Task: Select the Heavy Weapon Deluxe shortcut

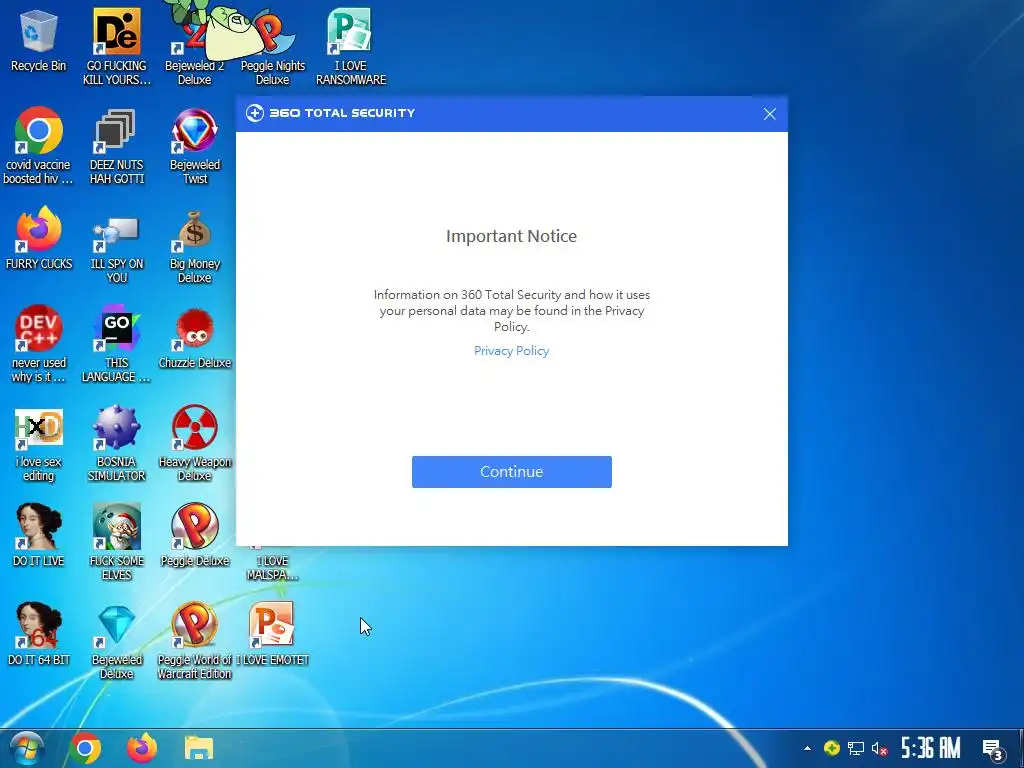Action: click(195, 443)
